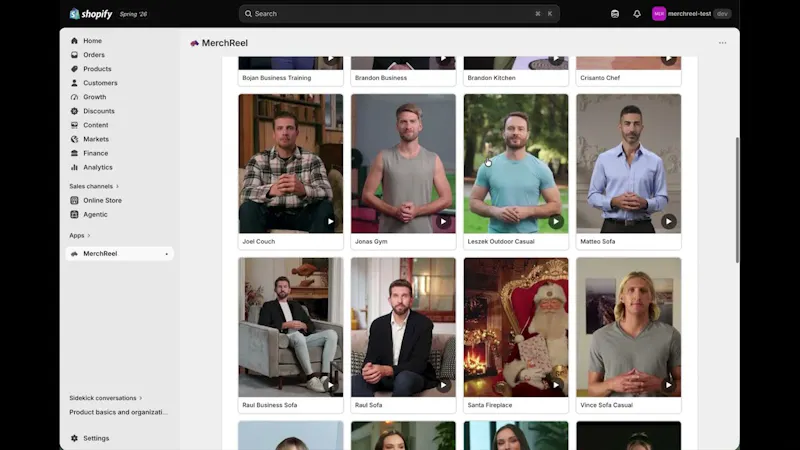Screen dimensions: 800x450
Task: Play the Leszek Outdoor Casual preview
Action: point(556,221)
